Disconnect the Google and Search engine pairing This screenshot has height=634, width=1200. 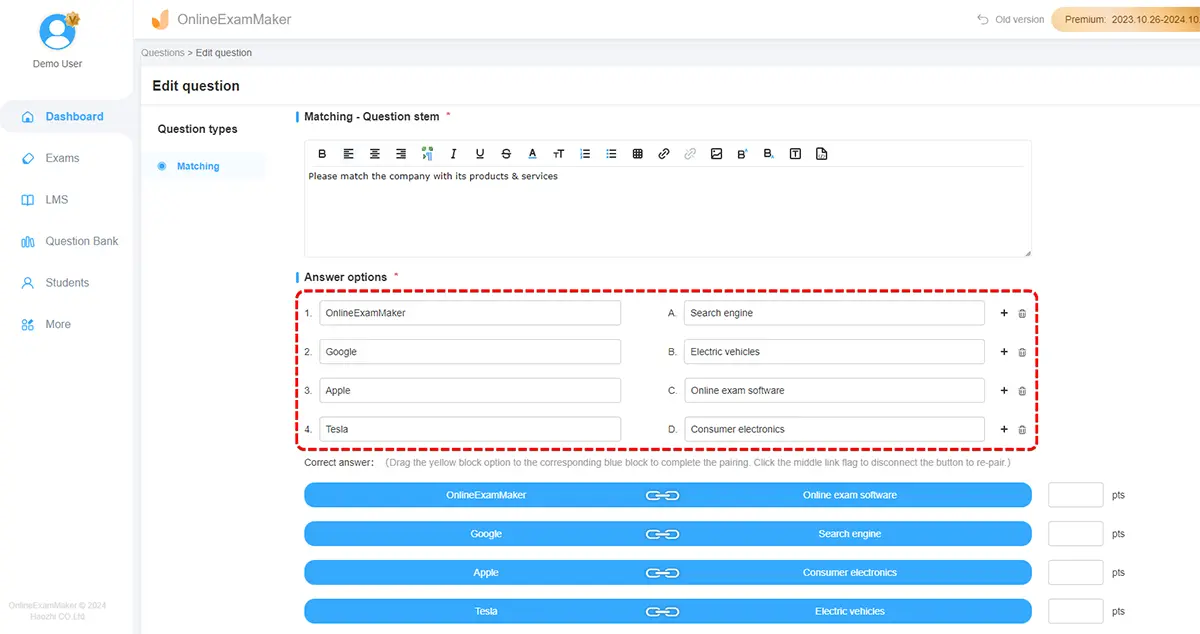[x=662, y=534]
